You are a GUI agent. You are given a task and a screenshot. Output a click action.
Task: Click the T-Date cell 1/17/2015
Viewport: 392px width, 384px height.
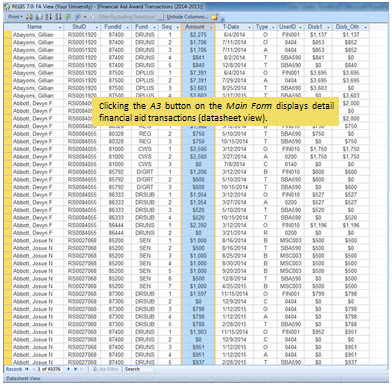[x=235, y=96]
